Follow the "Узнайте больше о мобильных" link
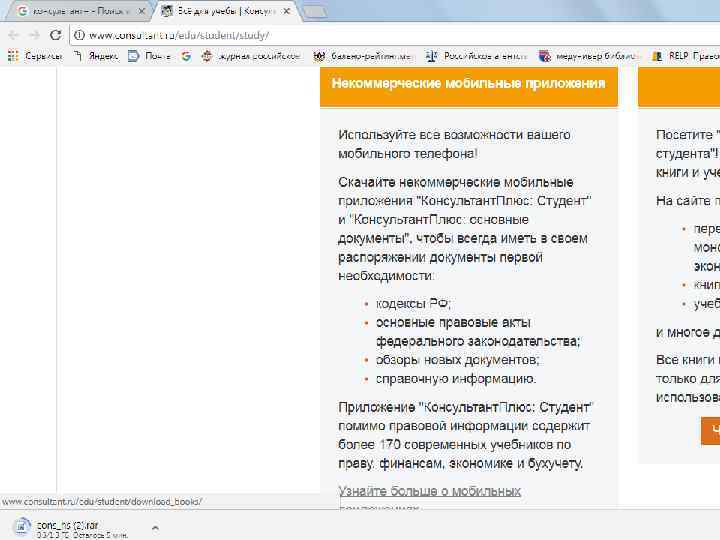Viewport: 720px width, 540px height. coord(429,491)
